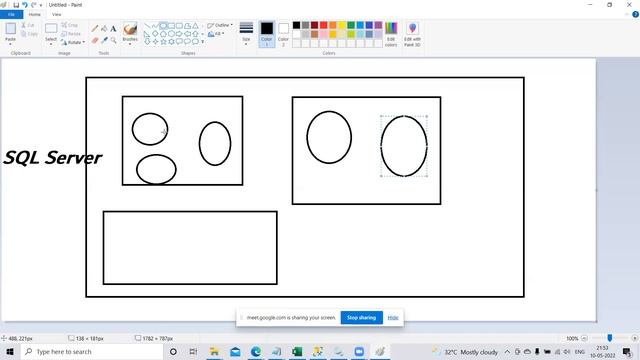Click the Copy button in Clipboard
The width and height of the screenshot is (640, 360).
click(29, 34)
